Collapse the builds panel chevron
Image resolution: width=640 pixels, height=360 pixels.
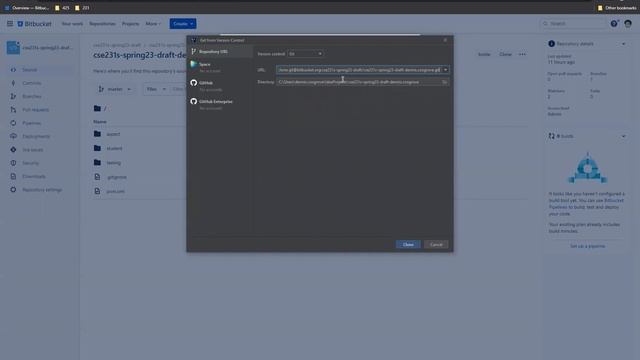coord(623,136)
